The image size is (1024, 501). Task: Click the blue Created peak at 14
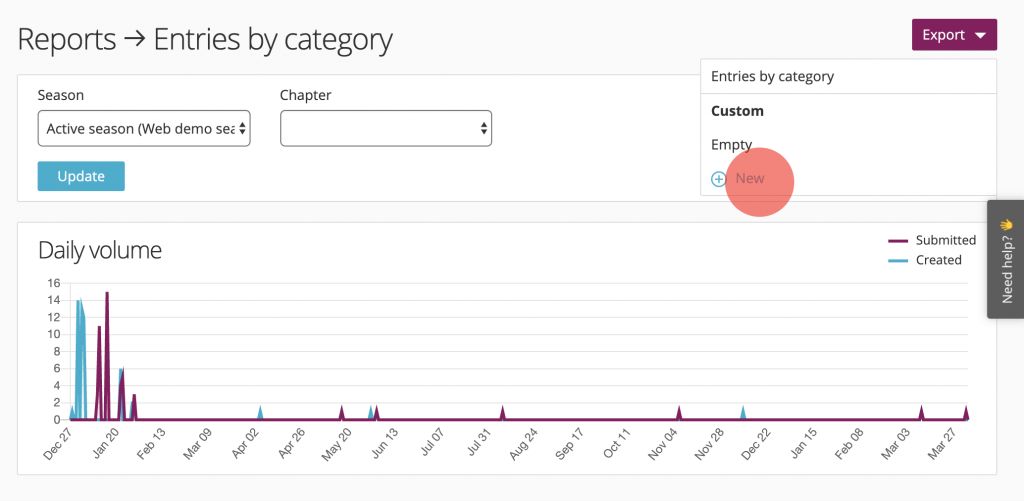click(79, 302)
